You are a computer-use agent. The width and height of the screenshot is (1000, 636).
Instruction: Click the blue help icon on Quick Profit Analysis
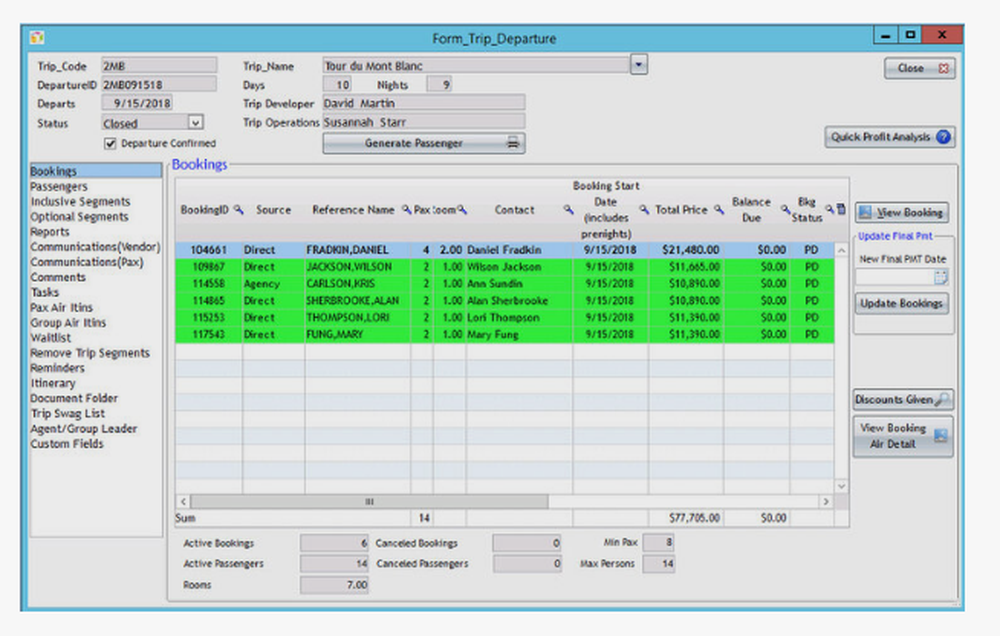[x=943, y=137]
